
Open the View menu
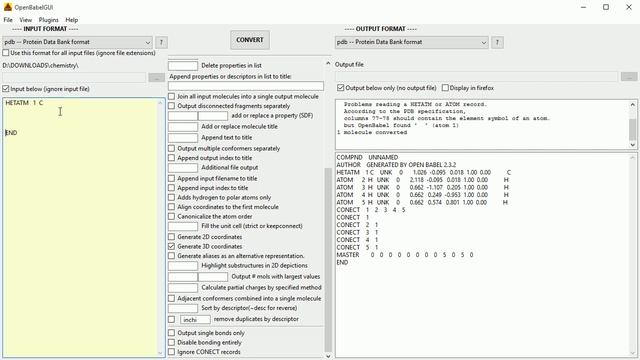pos(25,20)
